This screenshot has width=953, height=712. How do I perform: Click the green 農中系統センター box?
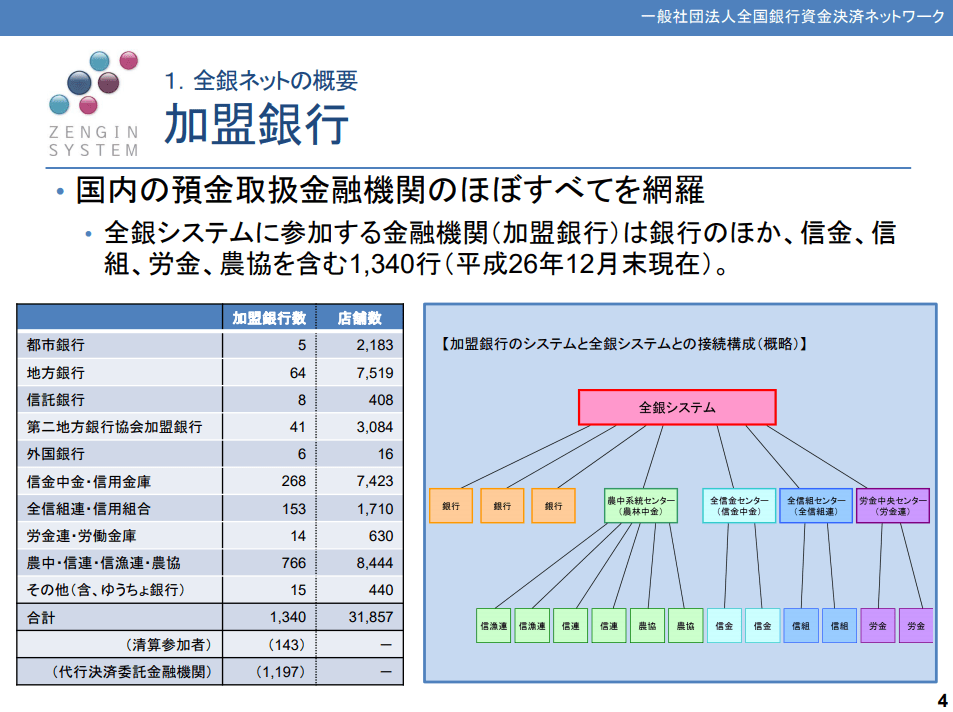640,505
